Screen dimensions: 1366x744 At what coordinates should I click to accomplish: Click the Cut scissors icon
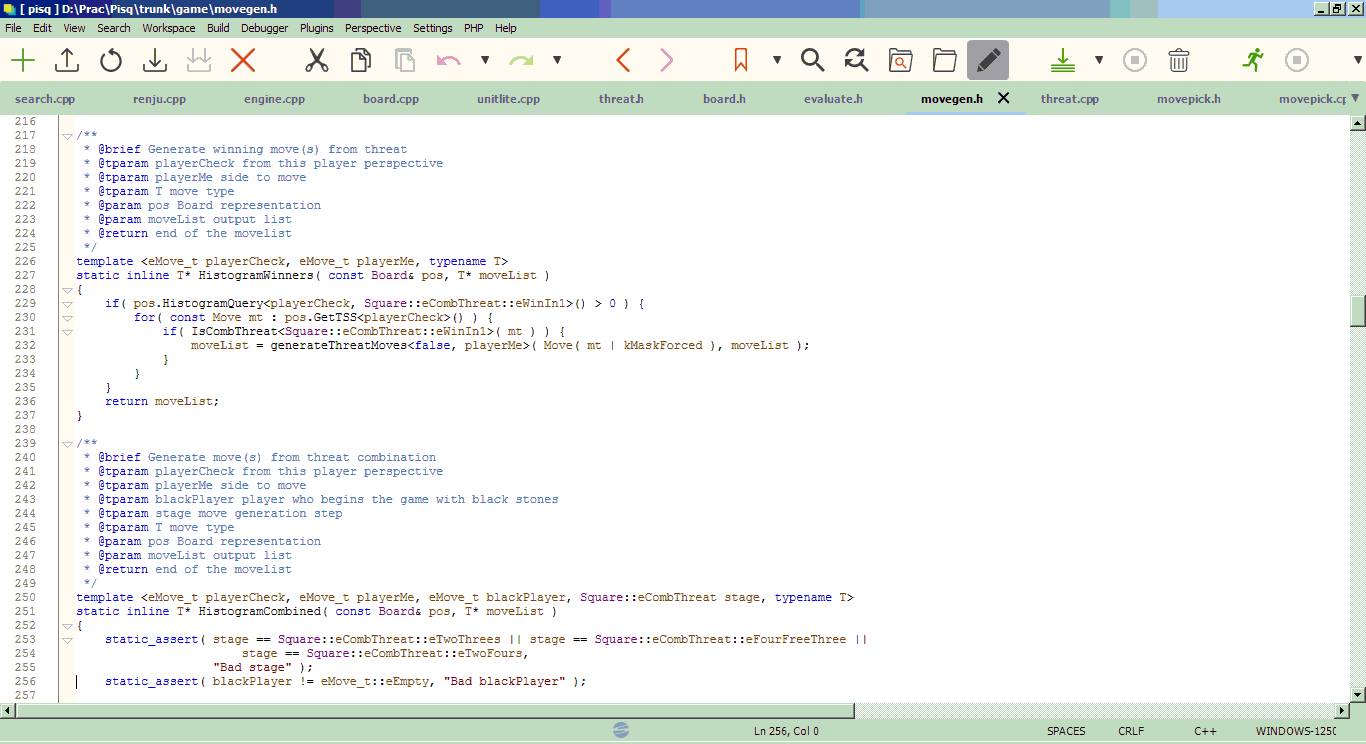coord(317,60)
